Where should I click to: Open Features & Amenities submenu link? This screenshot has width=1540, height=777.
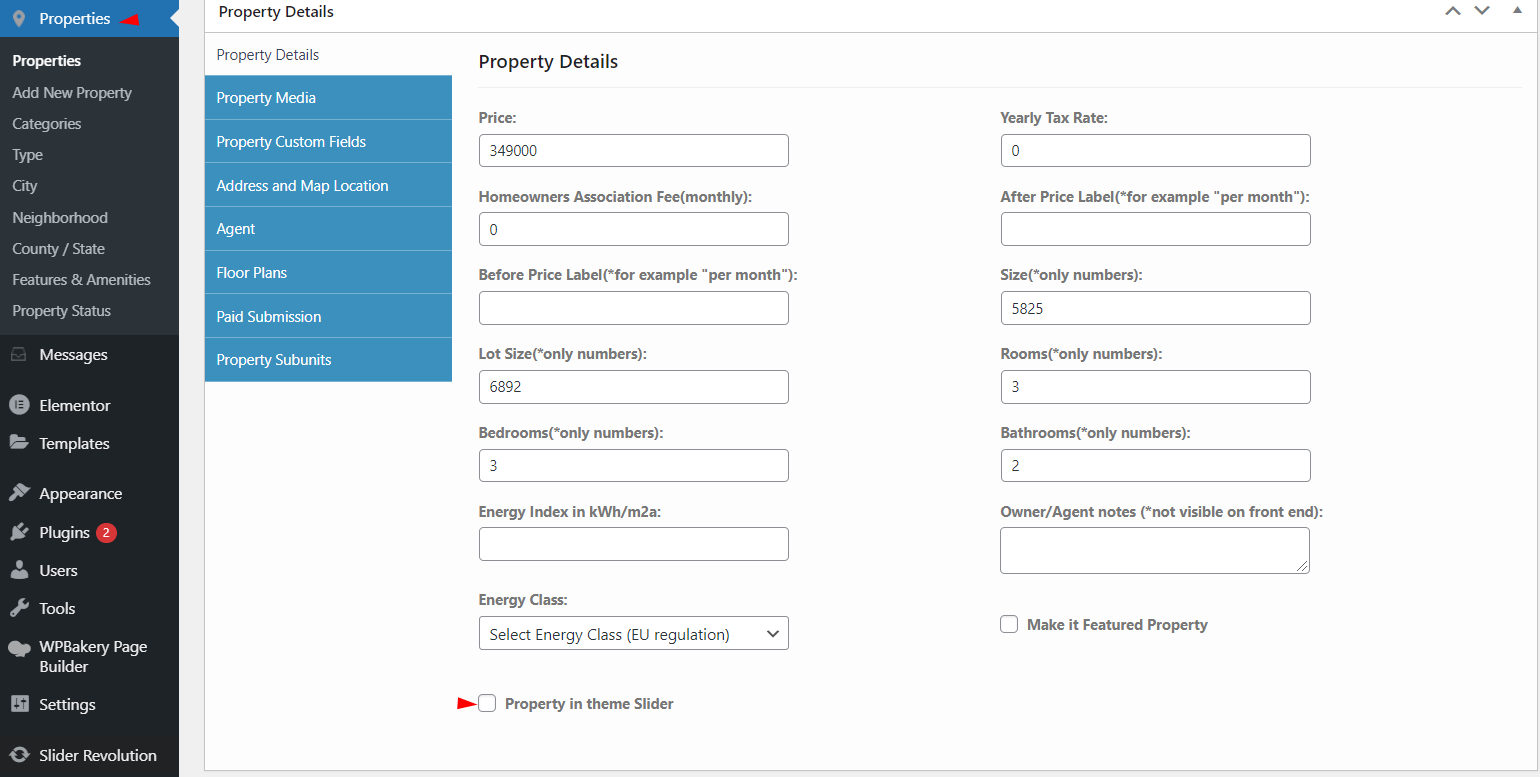click(x=81, y=280)
